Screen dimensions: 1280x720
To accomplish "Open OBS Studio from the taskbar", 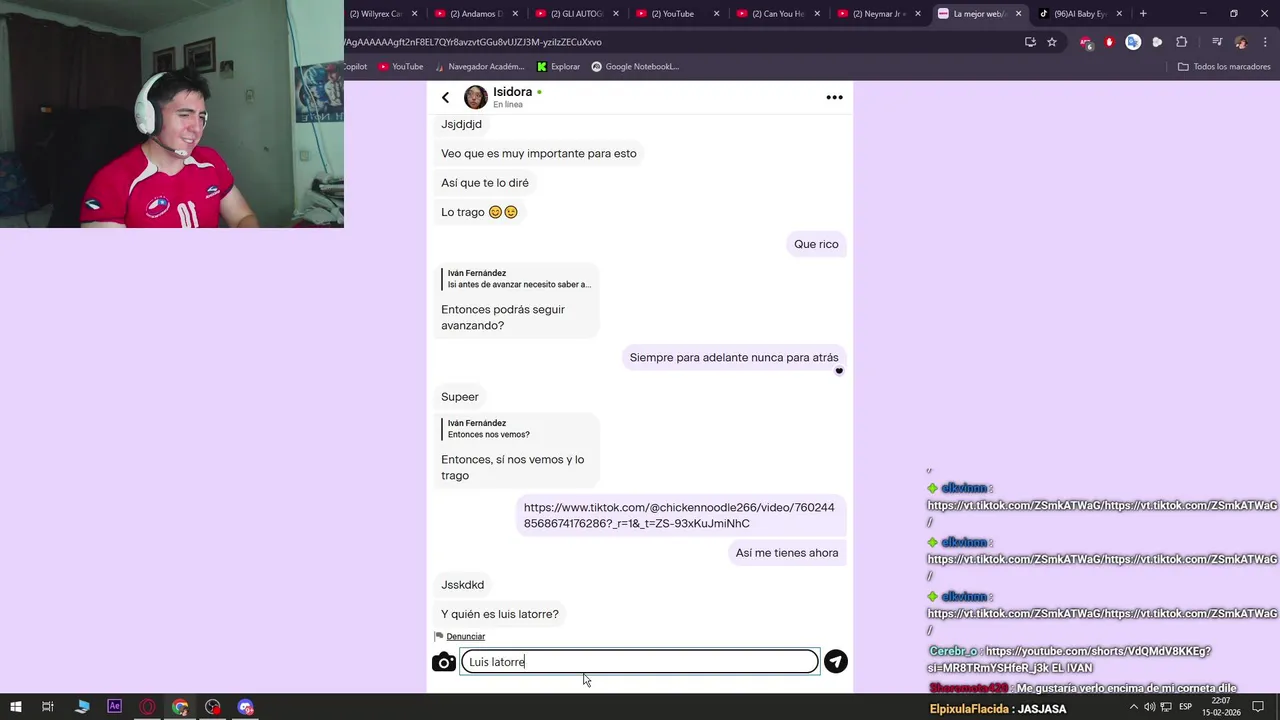I will [213, 707].
